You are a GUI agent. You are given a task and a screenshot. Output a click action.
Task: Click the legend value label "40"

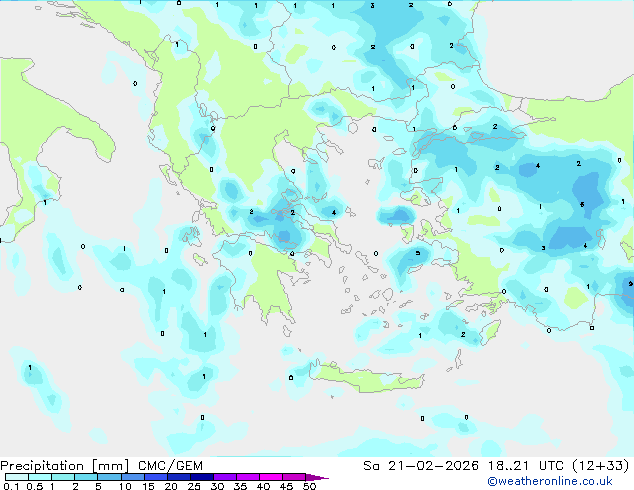(263, 486)
